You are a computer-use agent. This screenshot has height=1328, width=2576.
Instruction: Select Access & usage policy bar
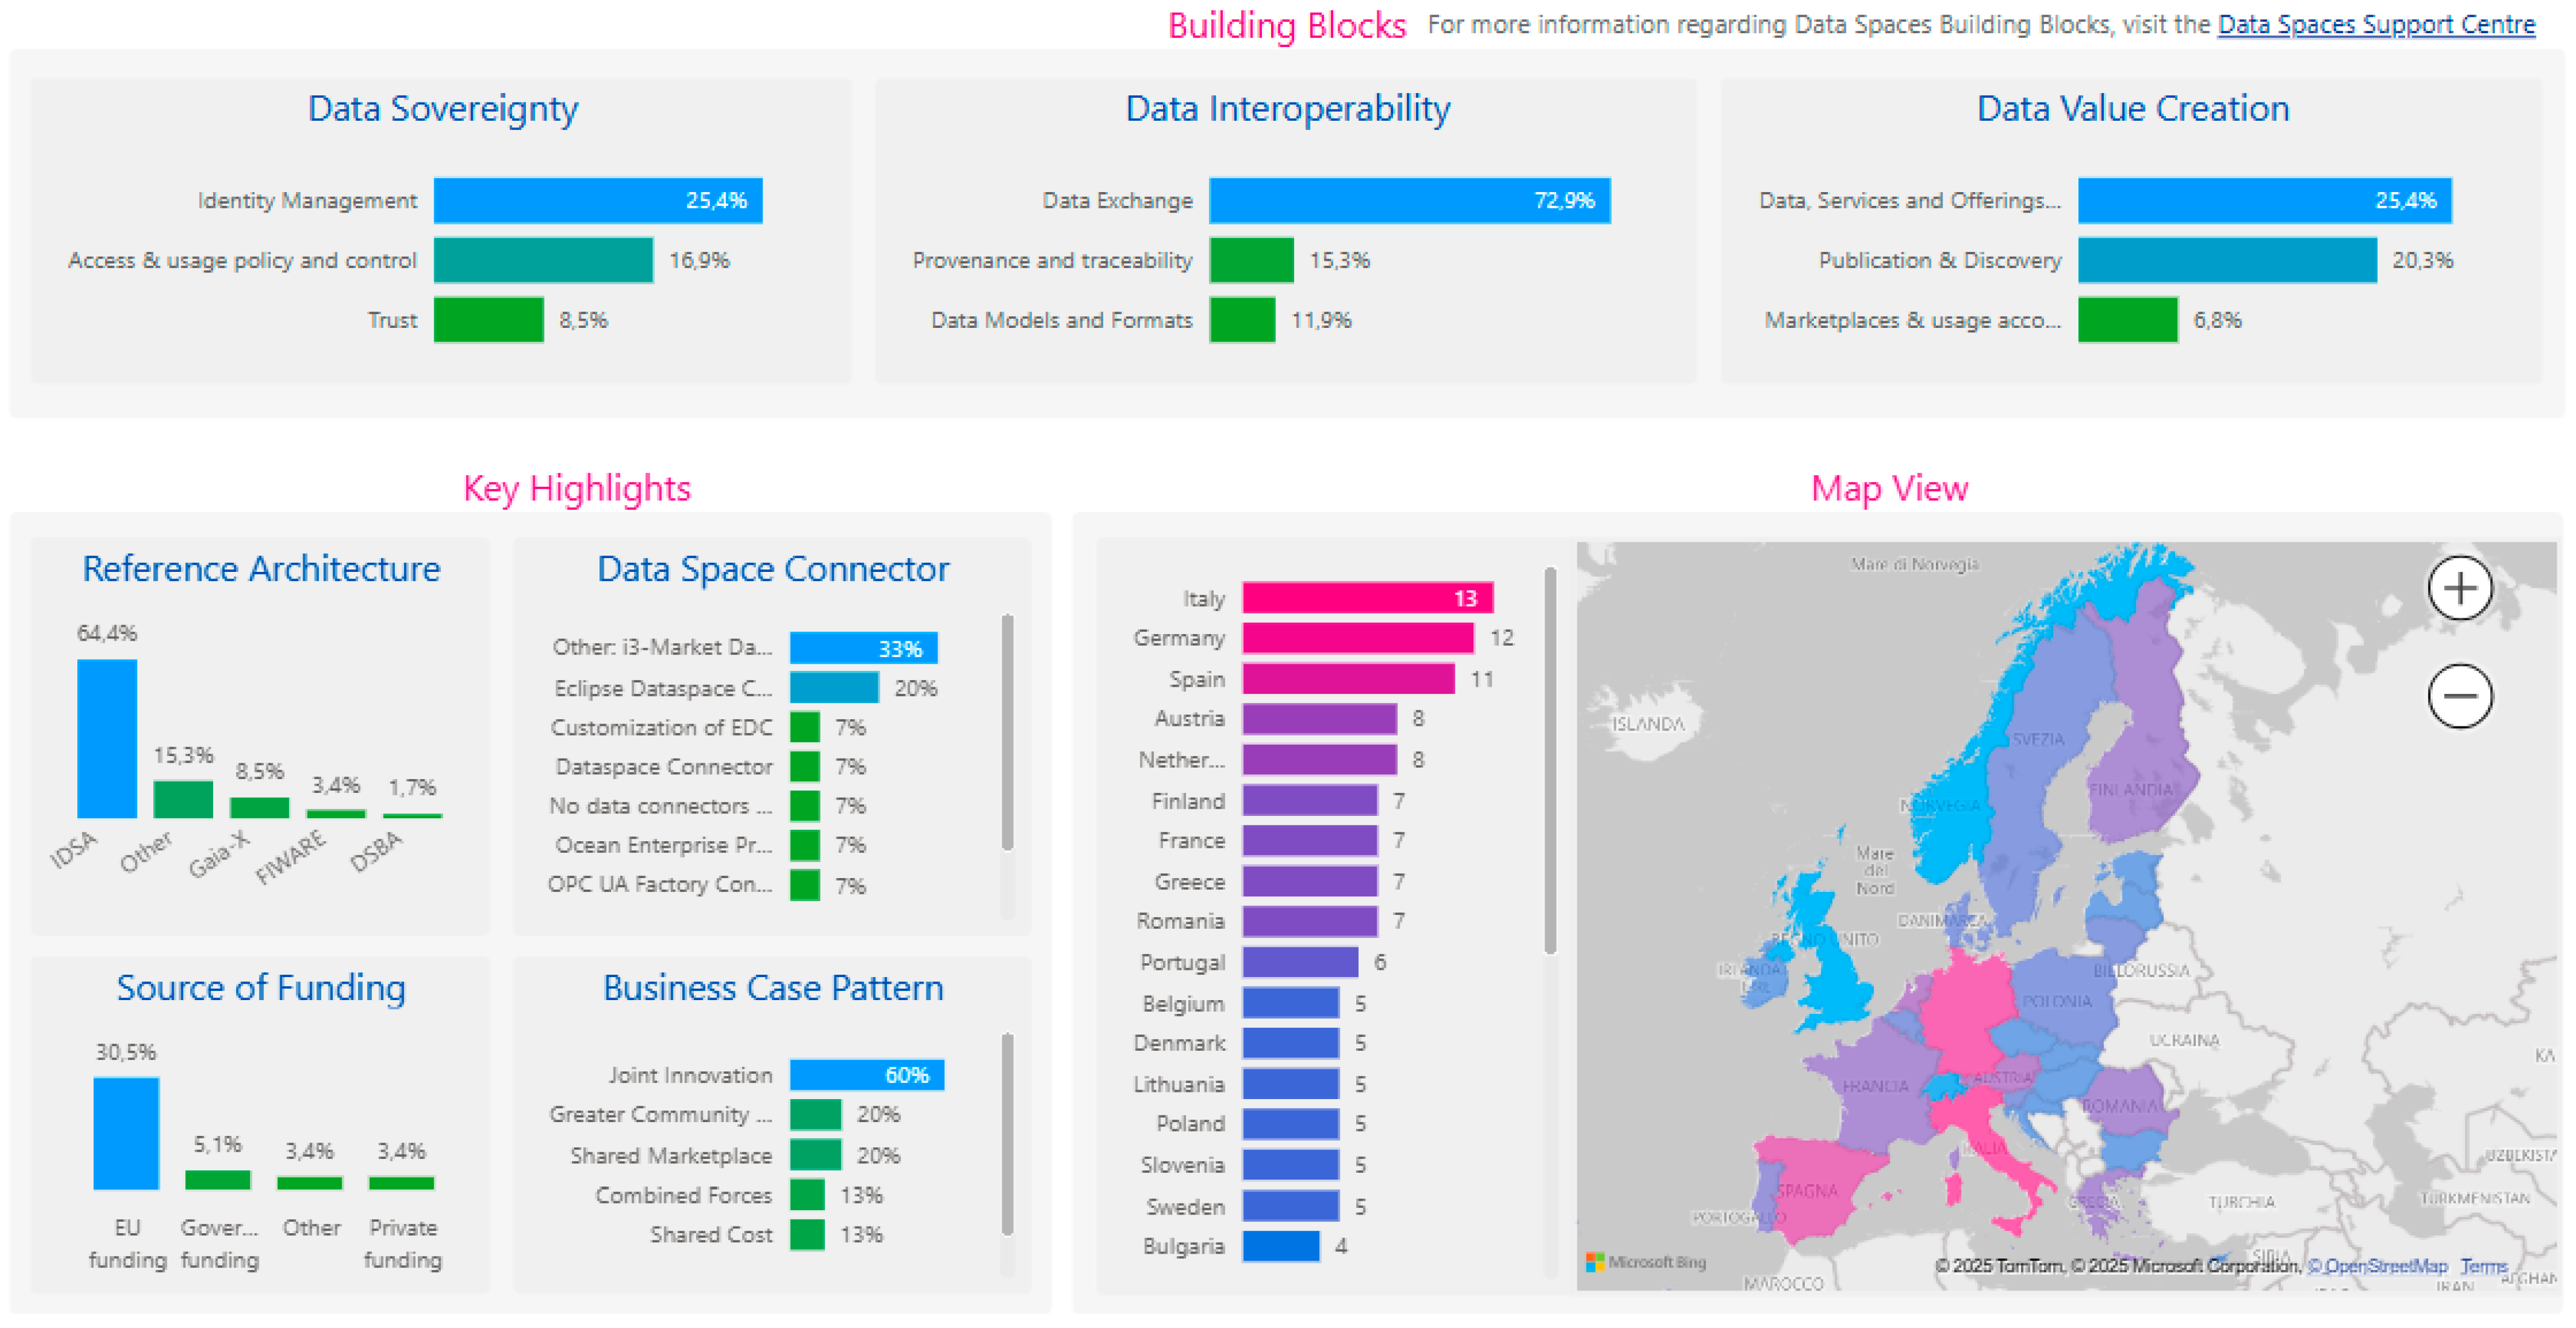[544, 260]
